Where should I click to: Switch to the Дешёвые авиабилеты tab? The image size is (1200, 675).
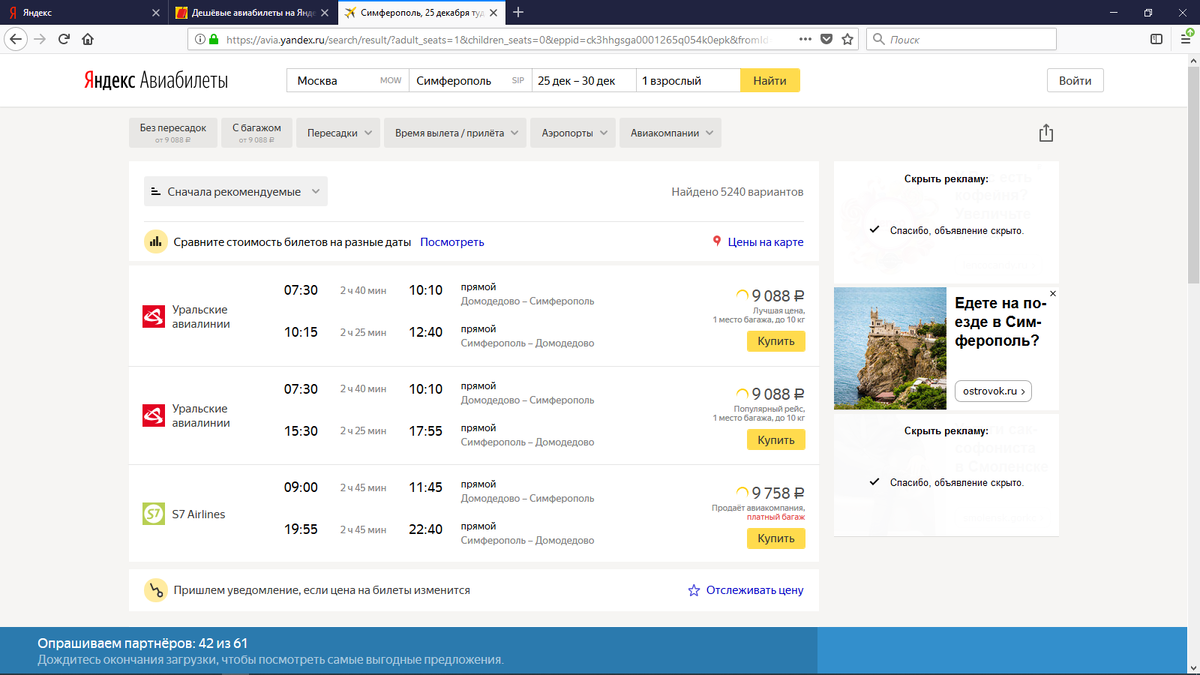252,13
